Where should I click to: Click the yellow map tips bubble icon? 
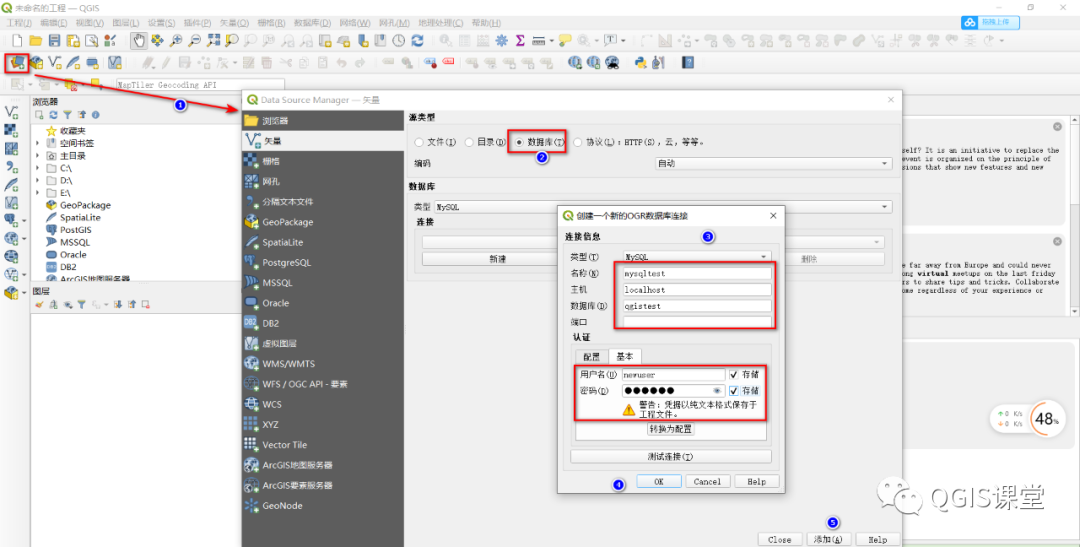(x=565, y=41)
